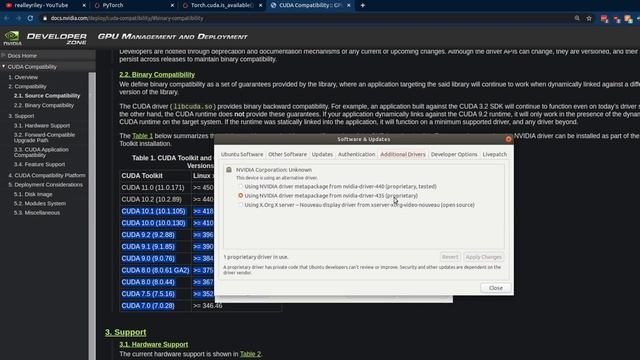Click the Revert button
This screenshot has height=360, width=640.
(450, 257)
